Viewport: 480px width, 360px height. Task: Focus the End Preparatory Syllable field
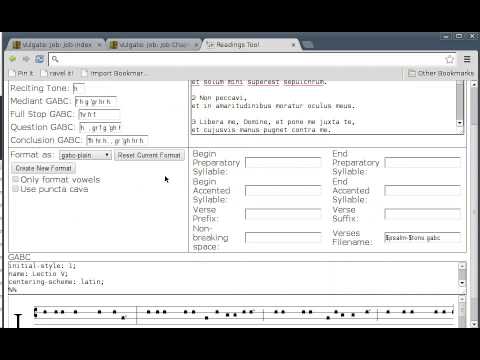tap(422, 163)
